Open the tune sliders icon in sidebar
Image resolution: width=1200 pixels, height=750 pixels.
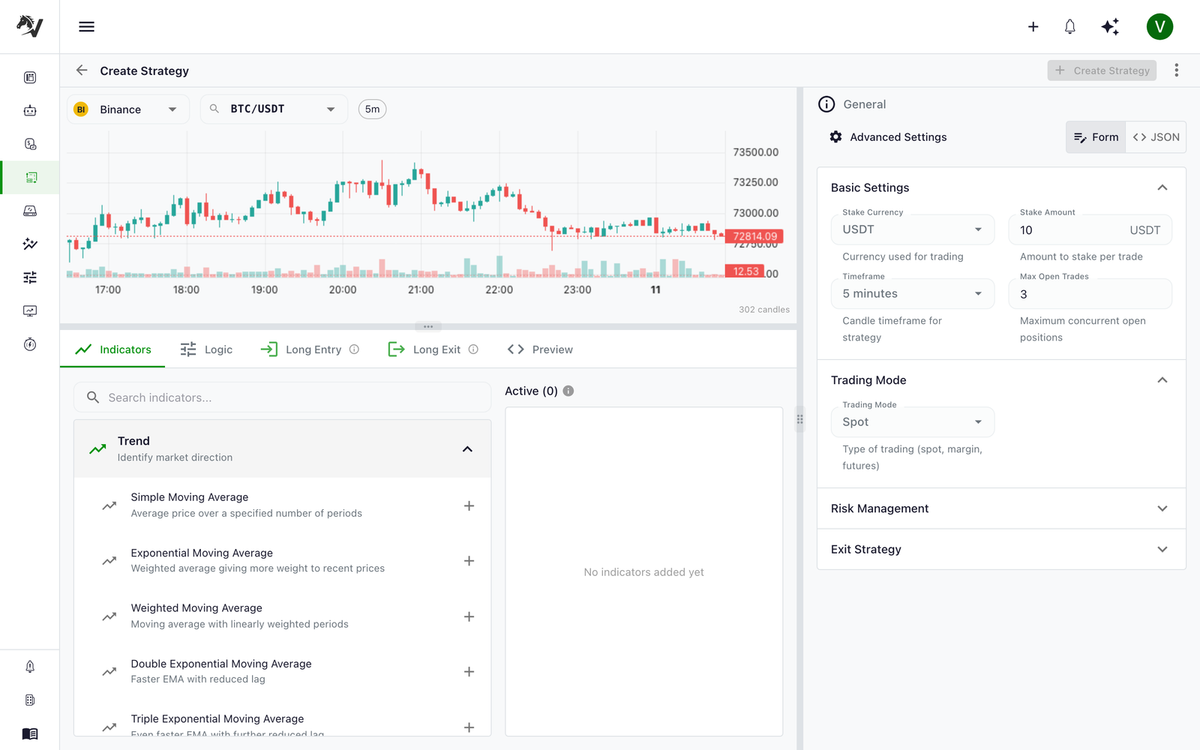click(30, 277)
